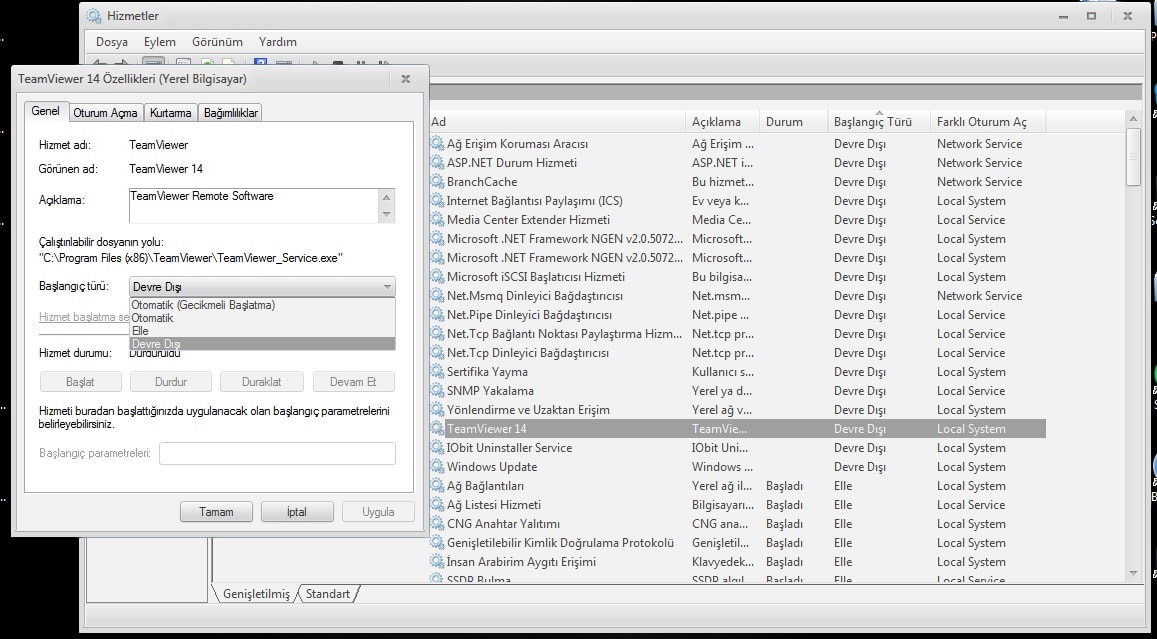This screenshot has height=639, width=1157.
Task: Close the TeamViewer 14 Özellikleri dialog
Action: [405, 79]
